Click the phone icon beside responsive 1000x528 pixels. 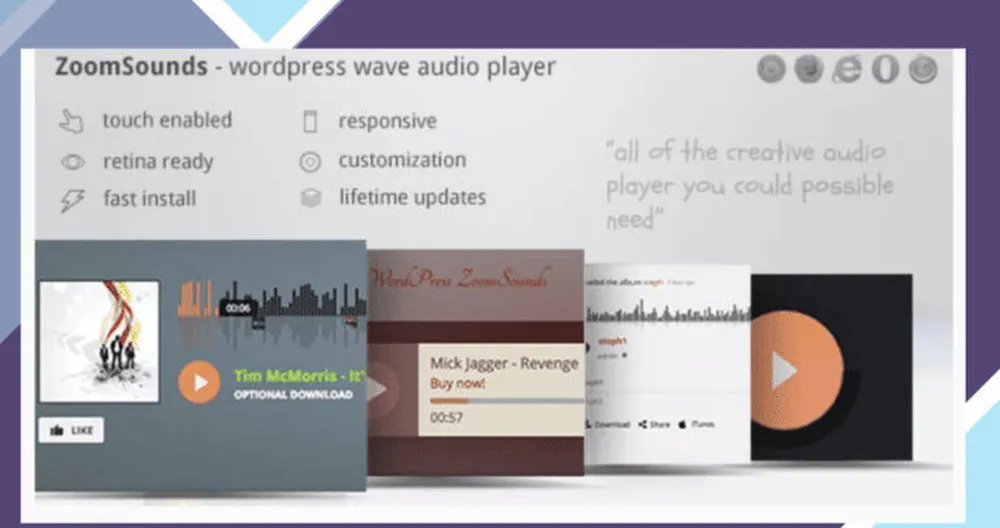coord(310,123)
